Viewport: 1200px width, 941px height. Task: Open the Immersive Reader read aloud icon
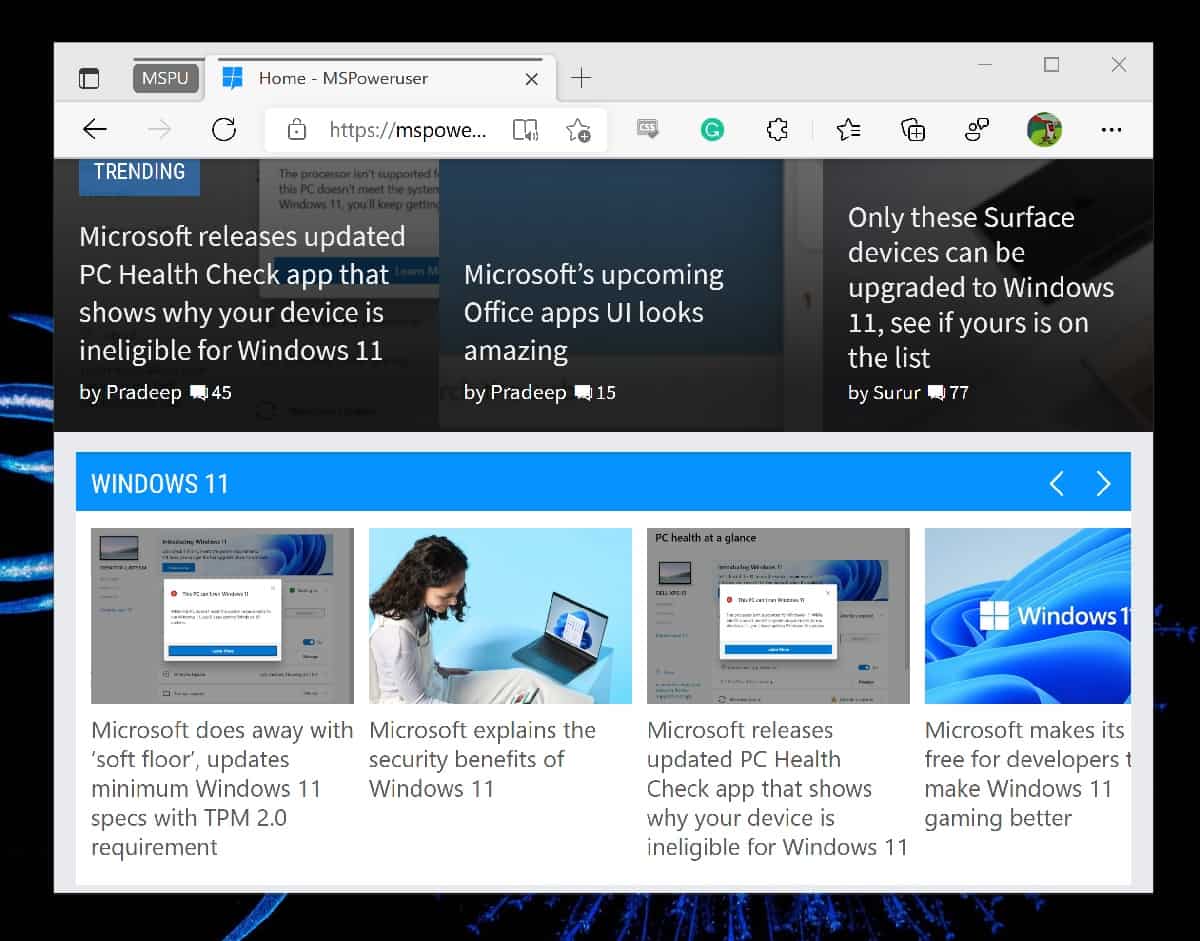point(525,130)
